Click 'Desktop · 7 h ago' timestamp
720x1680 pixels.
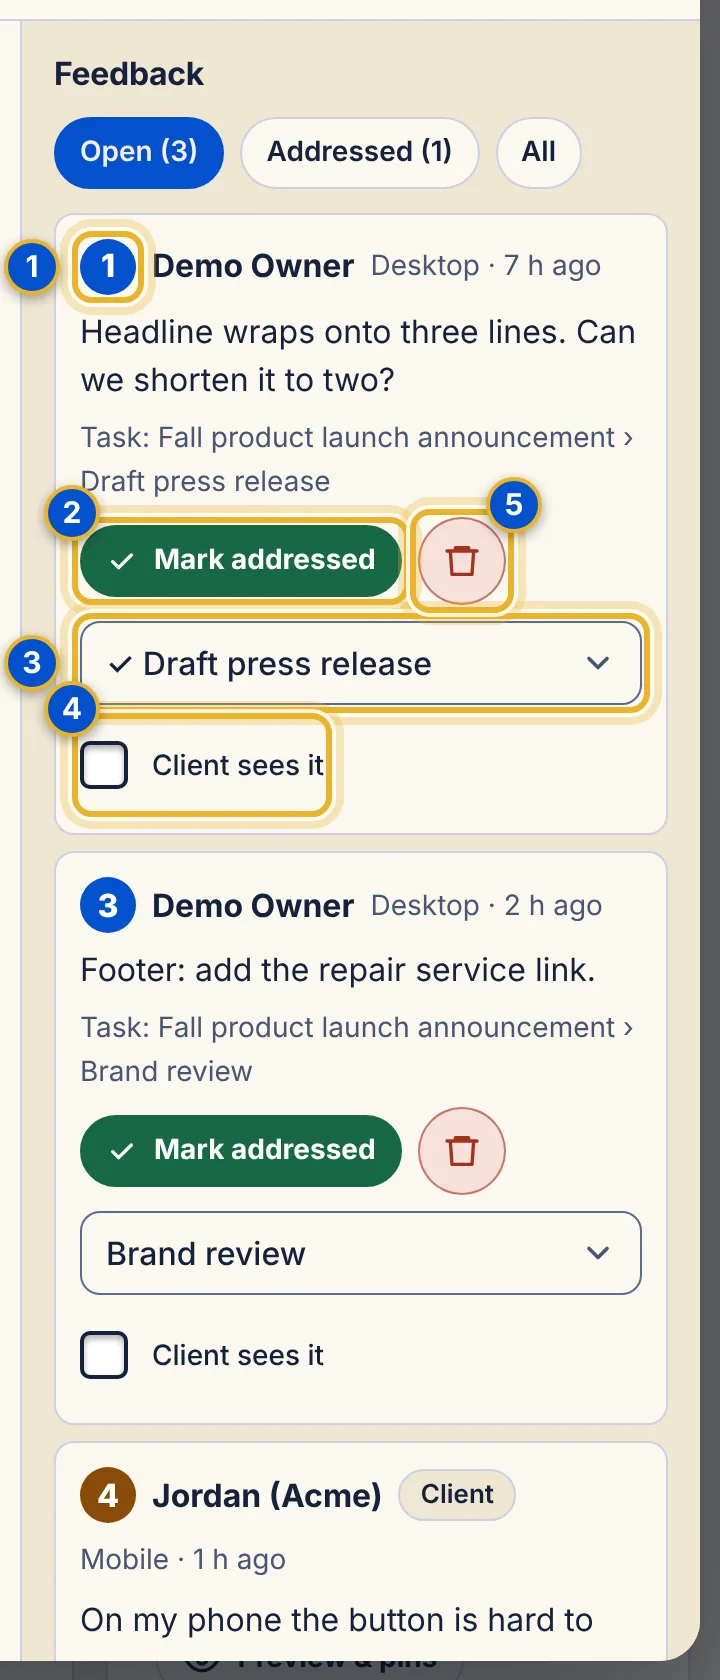(486, 266)
